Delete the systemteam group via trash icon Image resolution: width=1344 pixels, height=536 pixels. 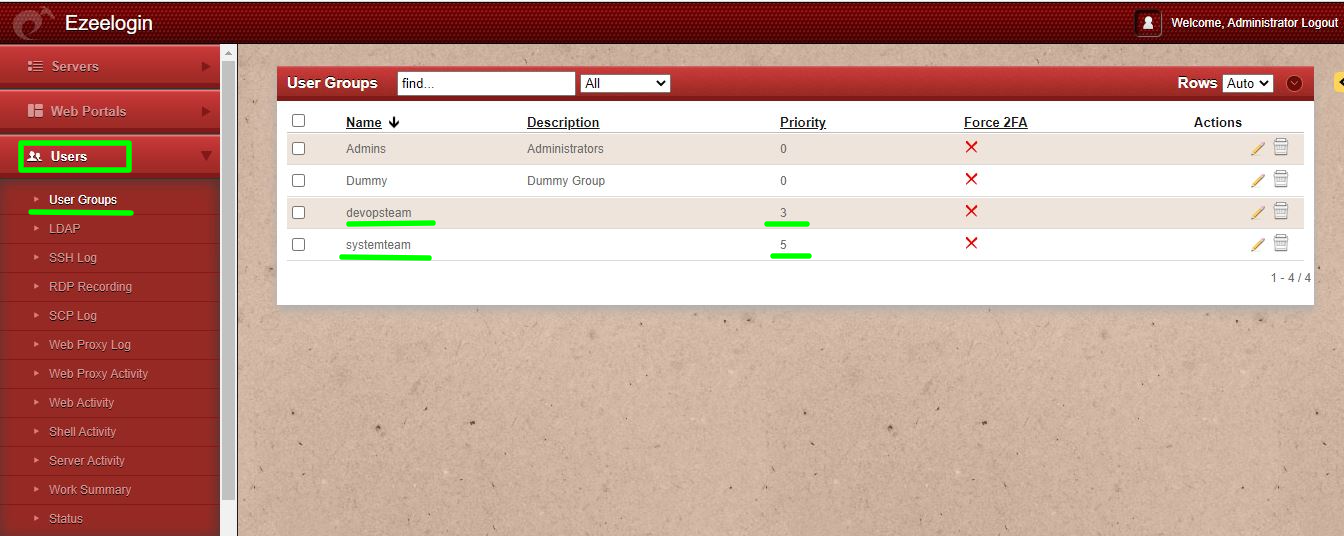click(x=1281, y=244)
